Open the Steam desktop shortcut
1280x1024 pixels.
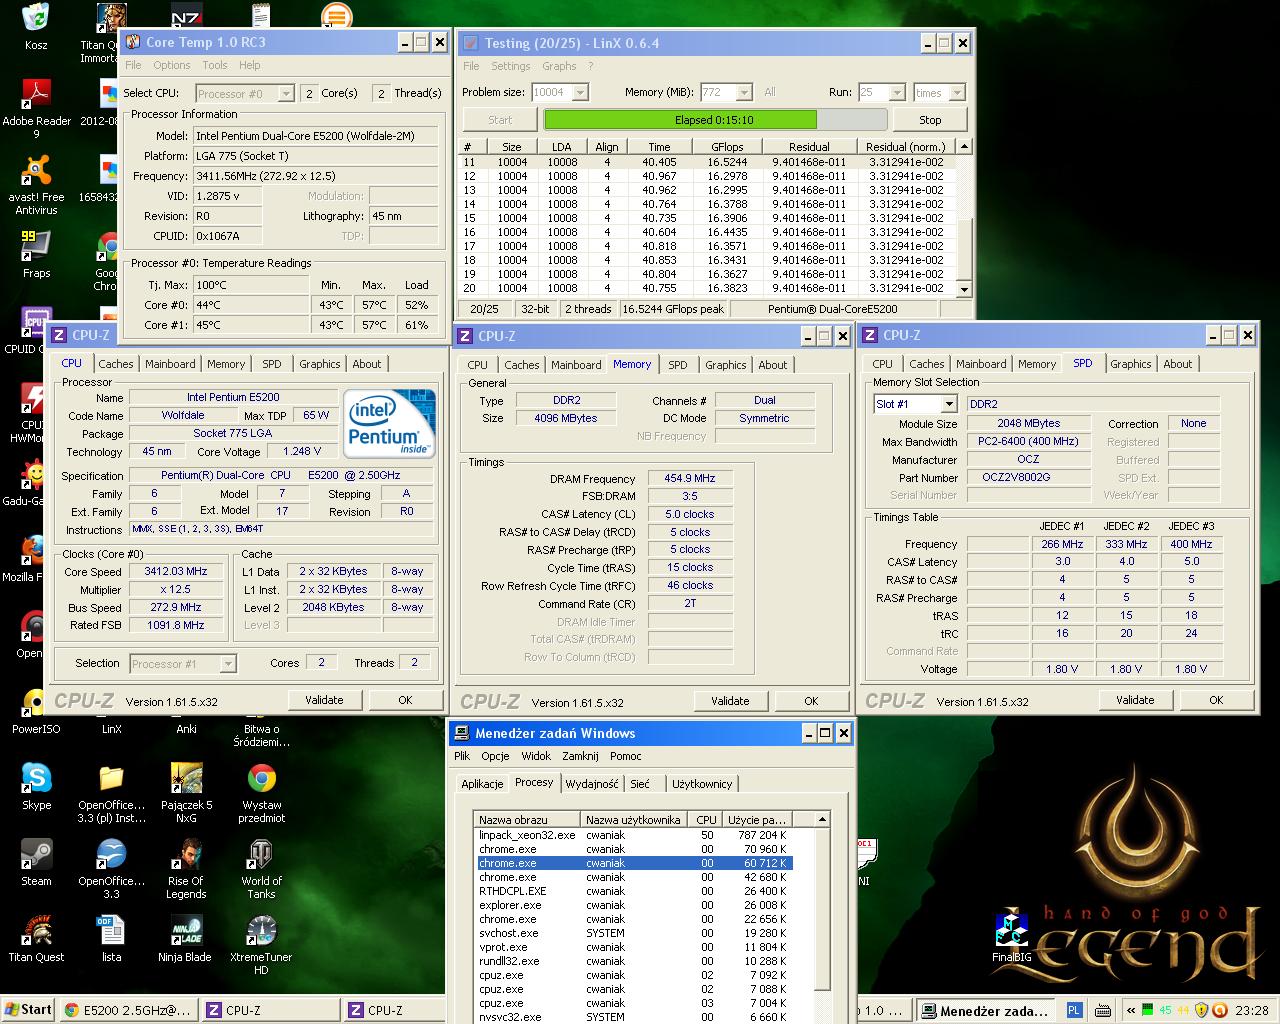tap(36, 856)
